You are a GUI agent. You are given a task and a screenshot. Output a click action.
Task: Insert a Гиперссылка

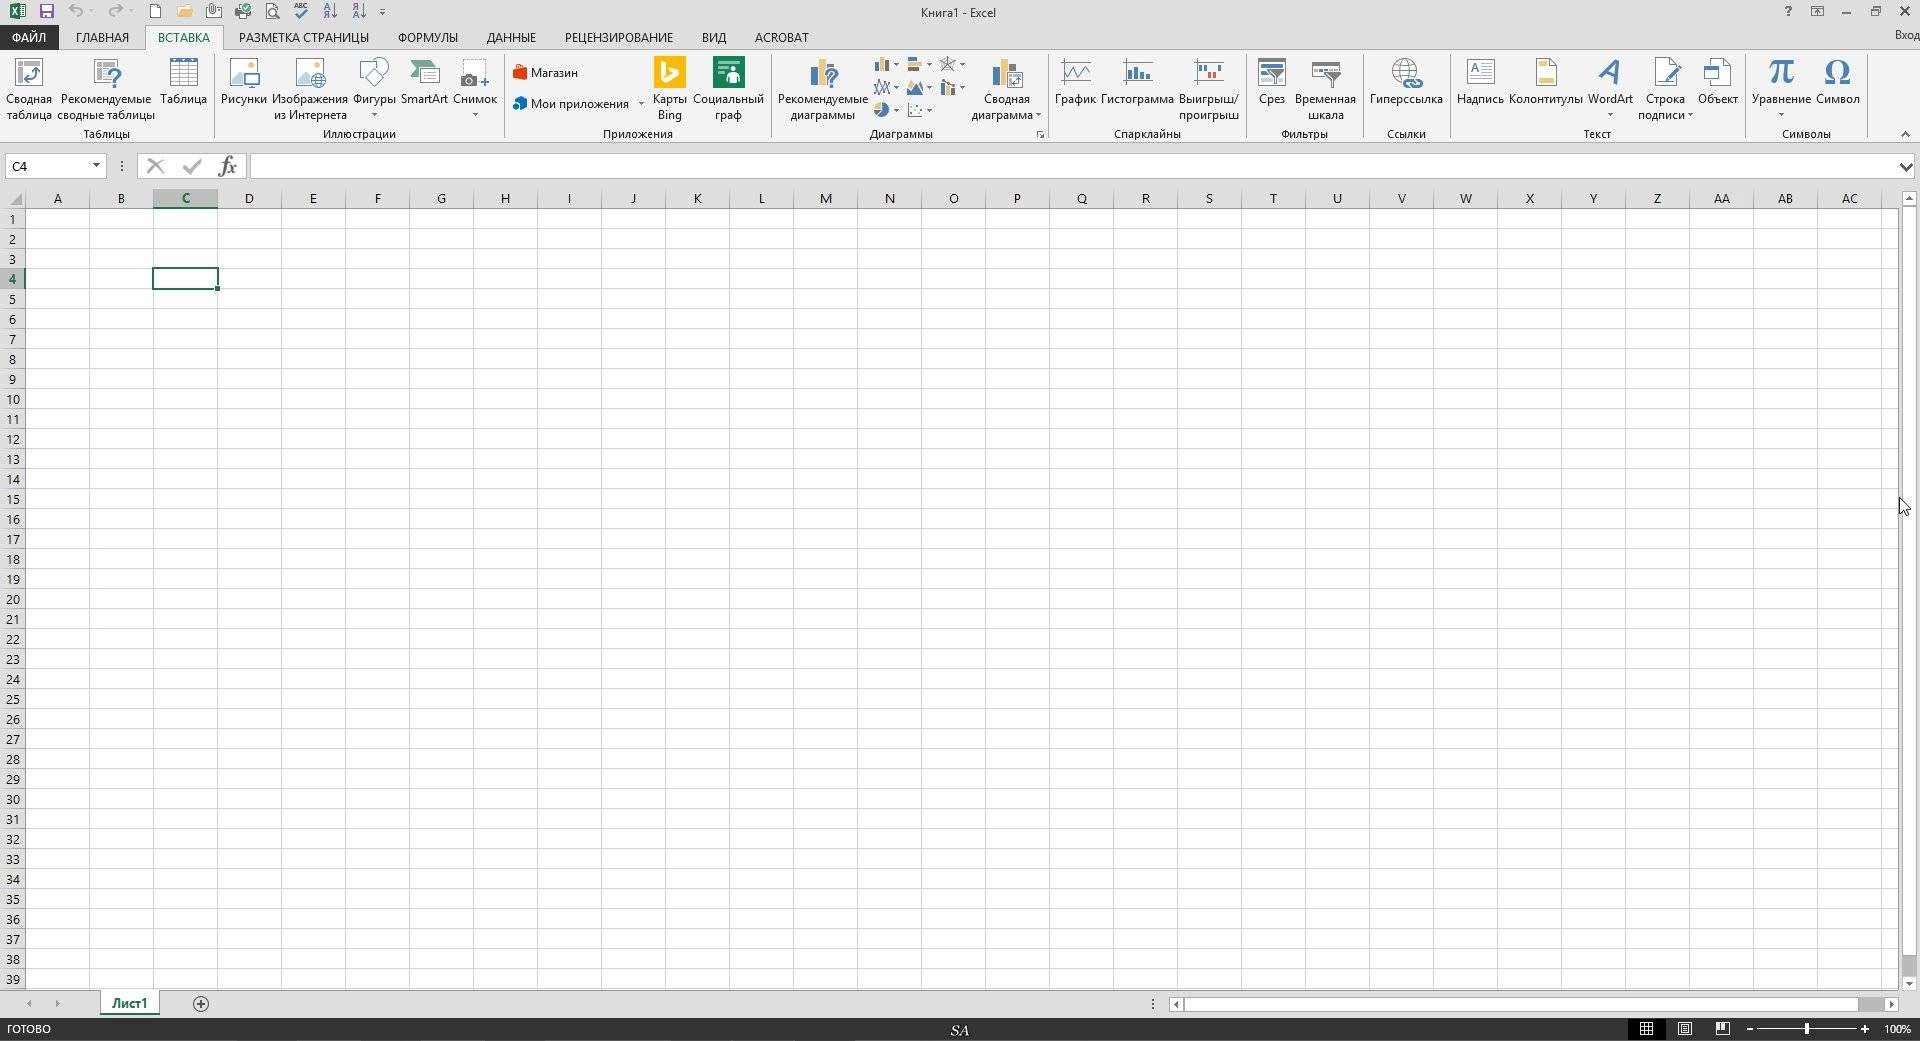point(1406,82)
